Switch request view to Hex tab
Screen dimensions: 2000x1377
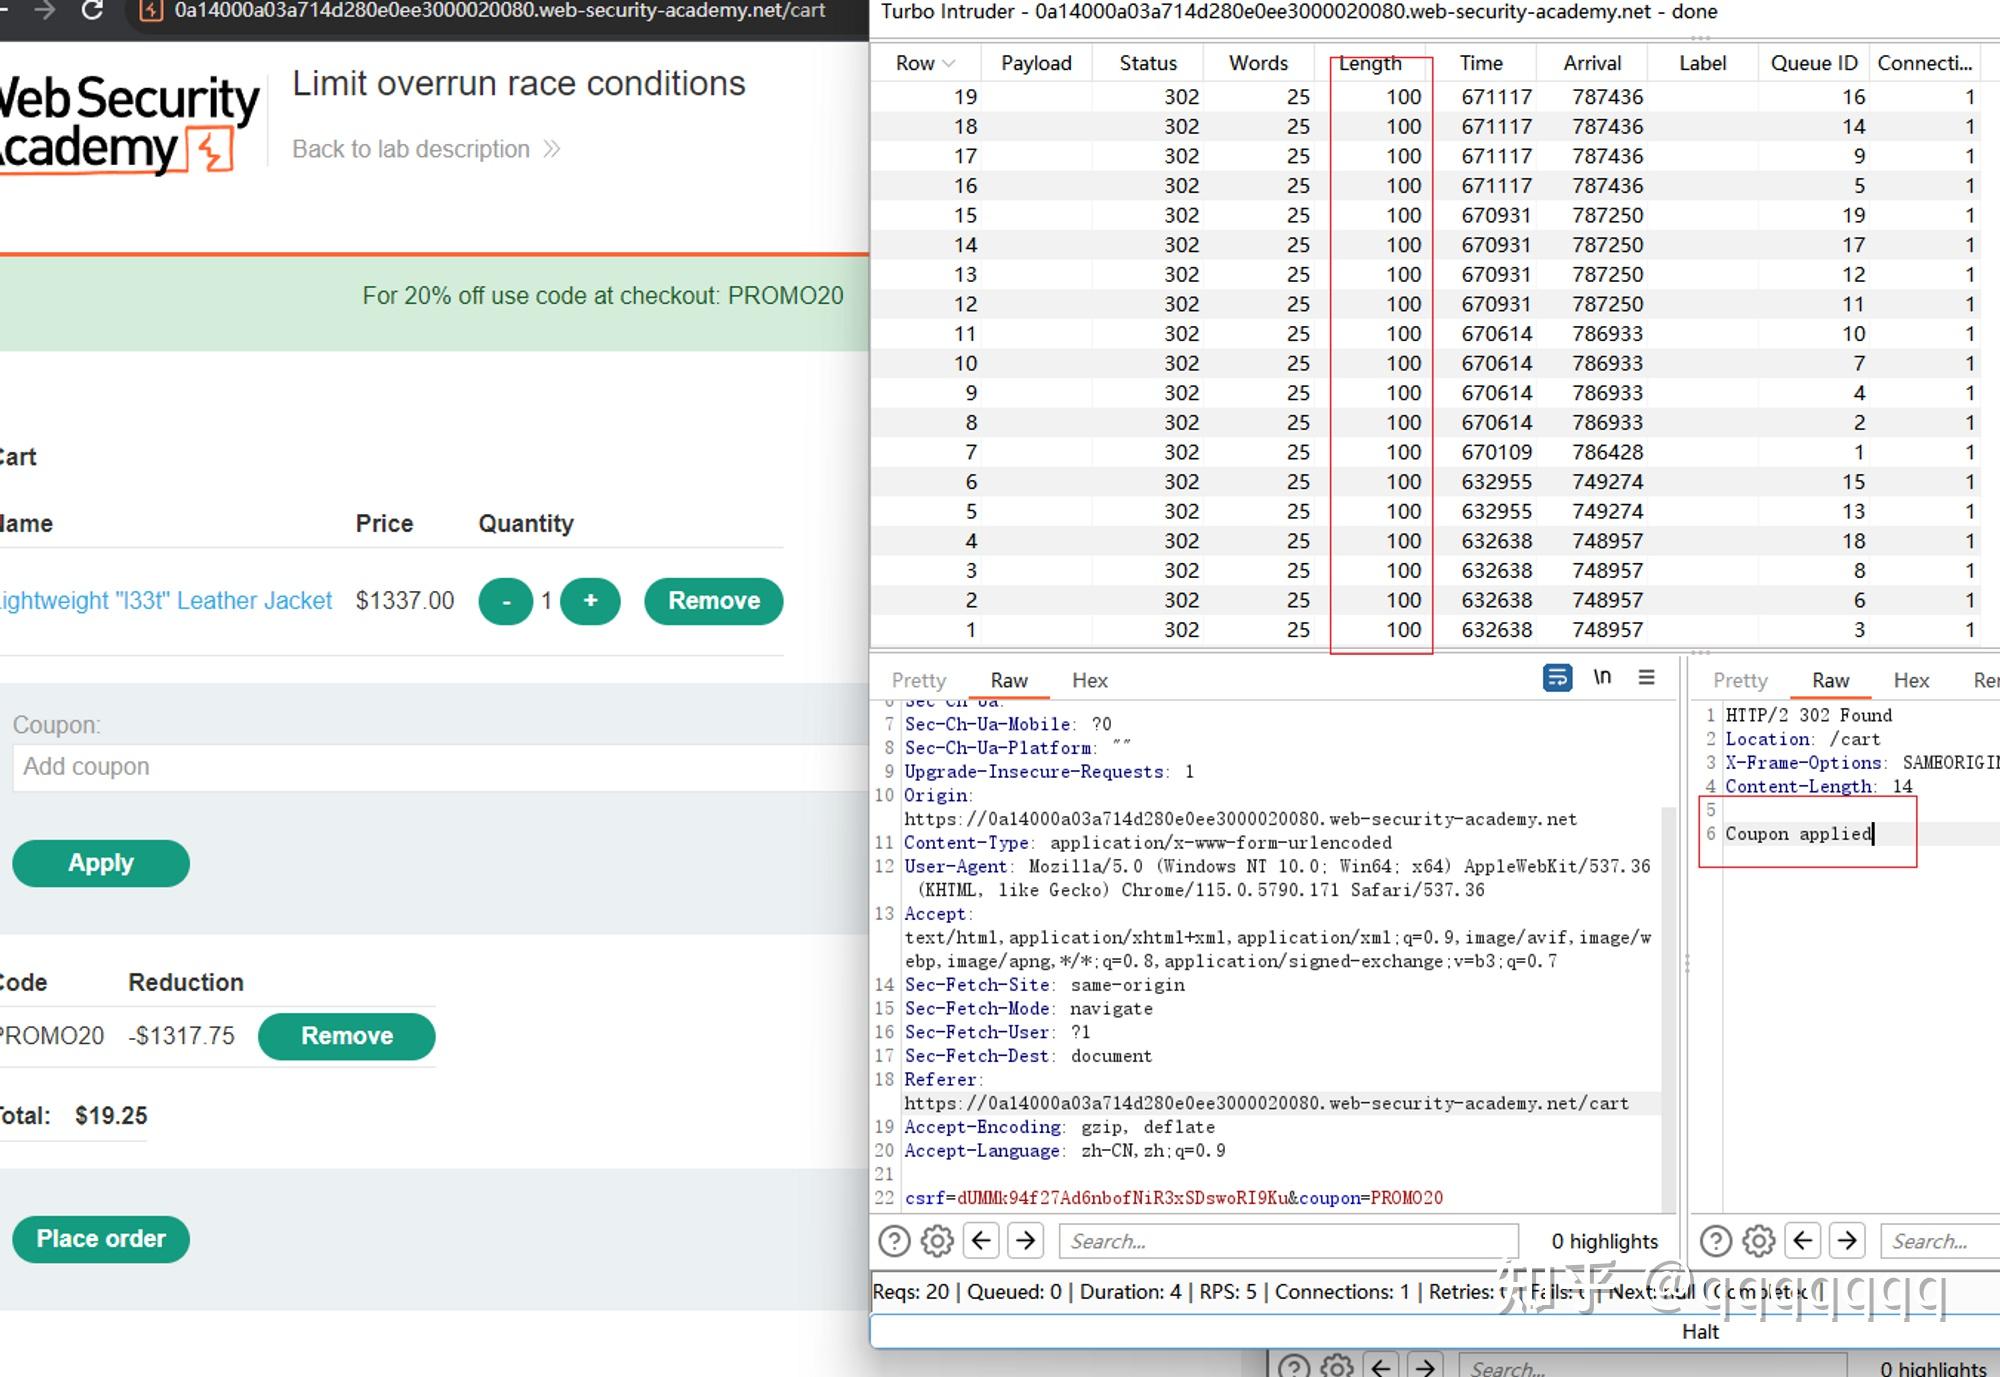tap(1089, 680)
